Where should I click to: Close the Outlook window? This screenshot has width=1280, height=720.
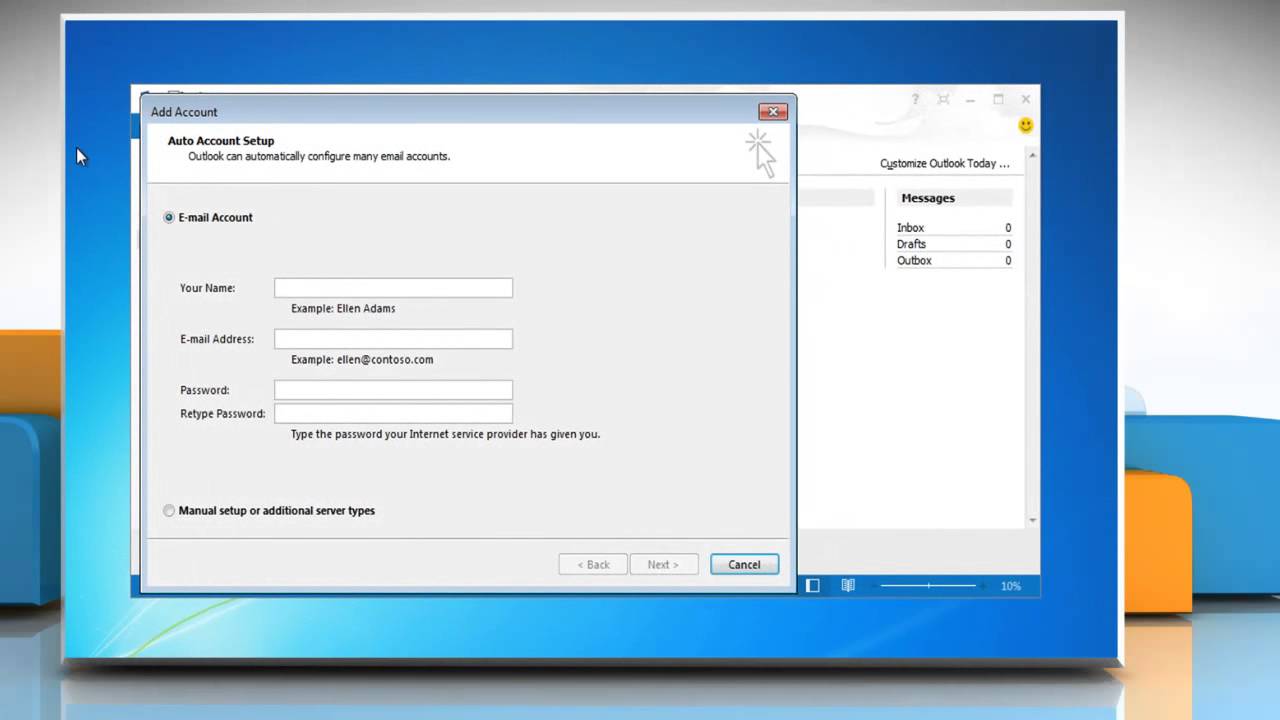tap(1025, 99)
